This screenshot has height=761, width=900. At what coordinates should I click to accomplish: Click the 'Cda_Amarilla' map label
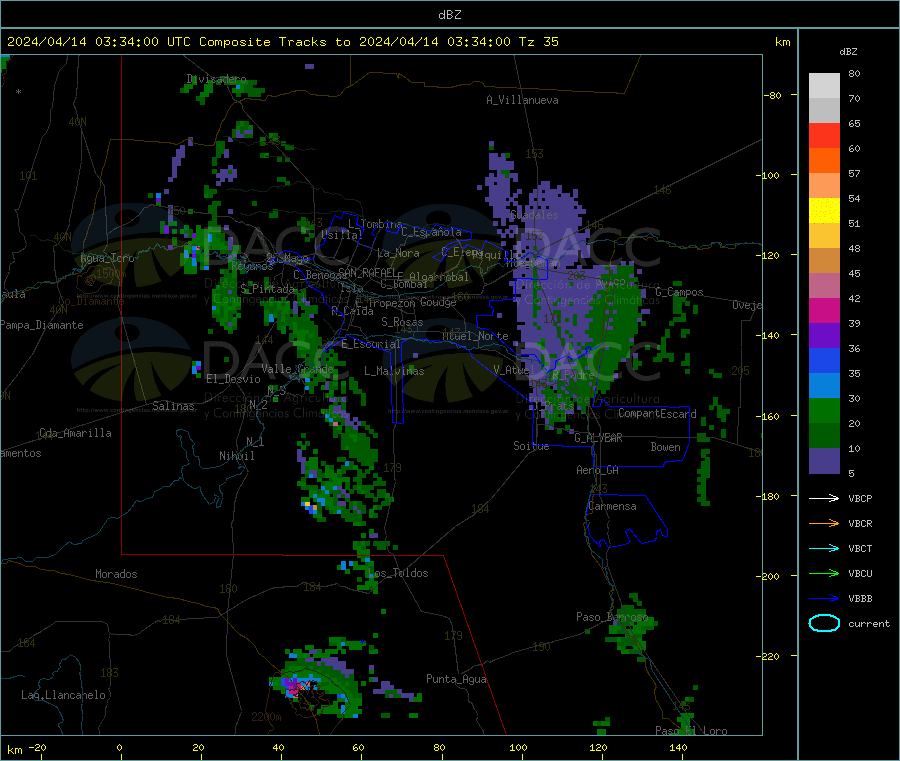pos(75,433)
